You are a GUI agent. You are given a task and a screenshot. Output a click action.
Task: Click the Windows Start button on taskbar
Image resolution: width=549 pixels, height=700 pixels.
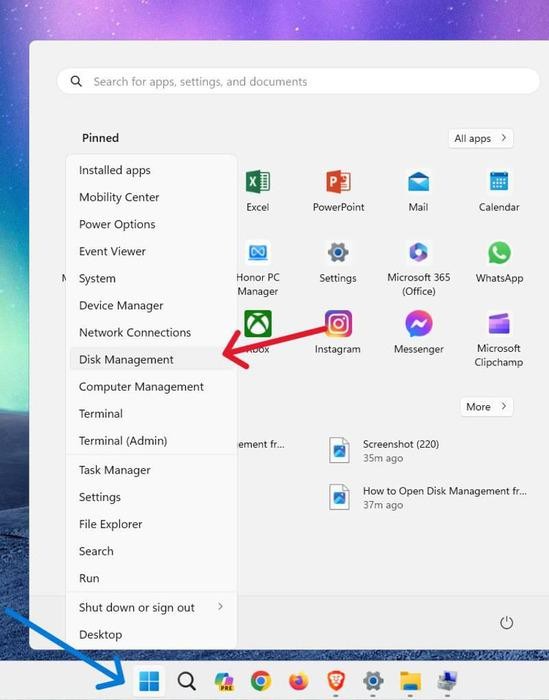click(149, 681)
